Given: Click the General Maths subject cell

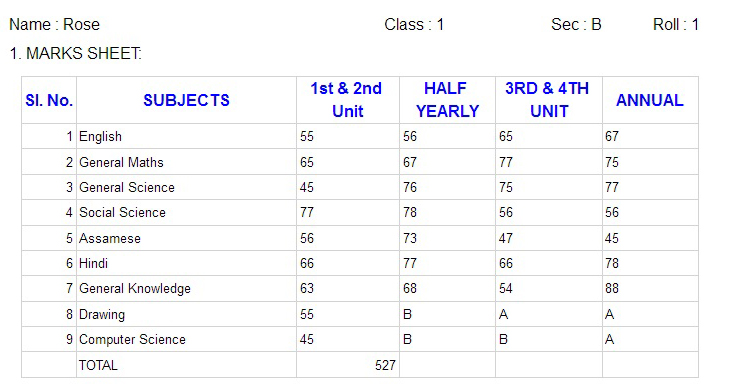Looking at the screenshot, I should [186, 162].
